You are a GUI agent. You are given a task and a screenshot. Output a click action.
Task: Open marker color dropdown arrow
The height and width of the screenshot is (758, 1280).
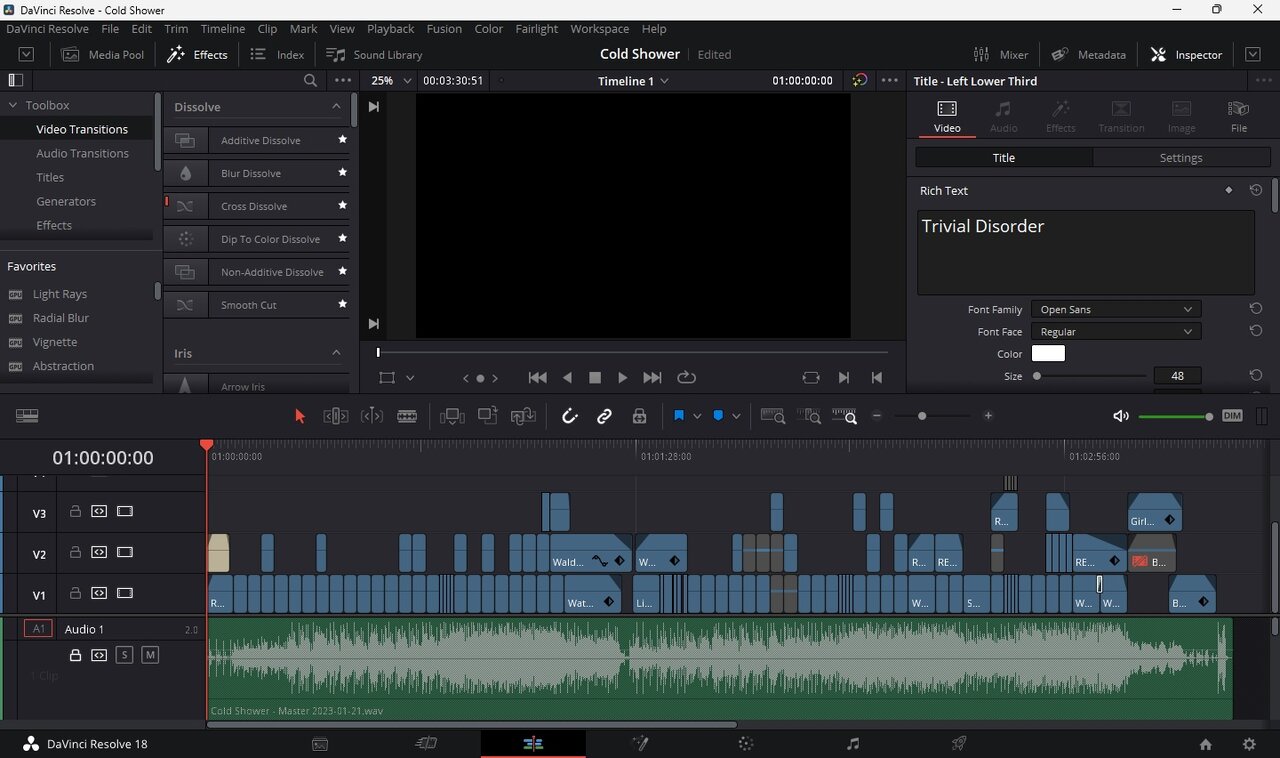click(x=736, y=416)
